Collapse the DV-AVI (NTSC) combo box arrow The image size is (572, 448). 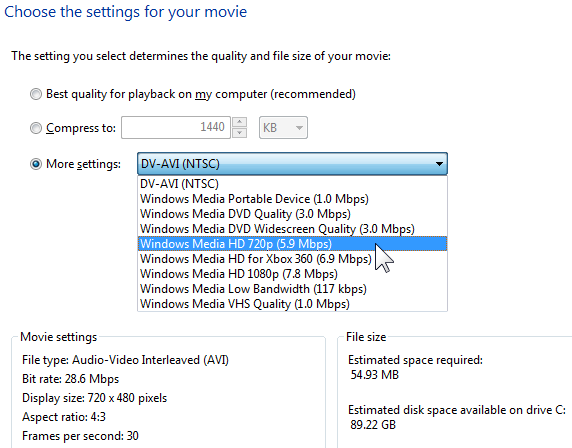pyautogui.click(x=439, y=164)
